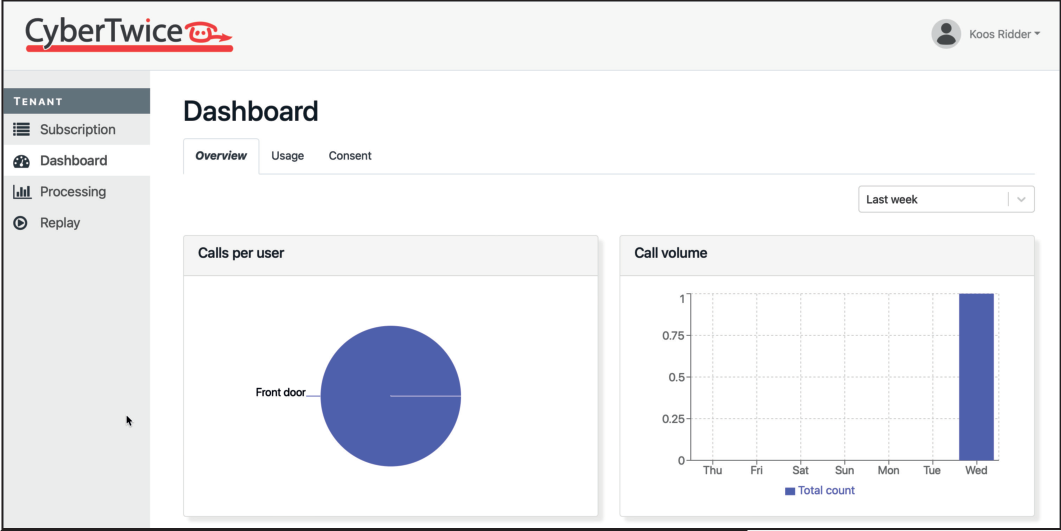Click the Total count legend color swatch
Screen dimensions: 1061x531
point(790,492)
